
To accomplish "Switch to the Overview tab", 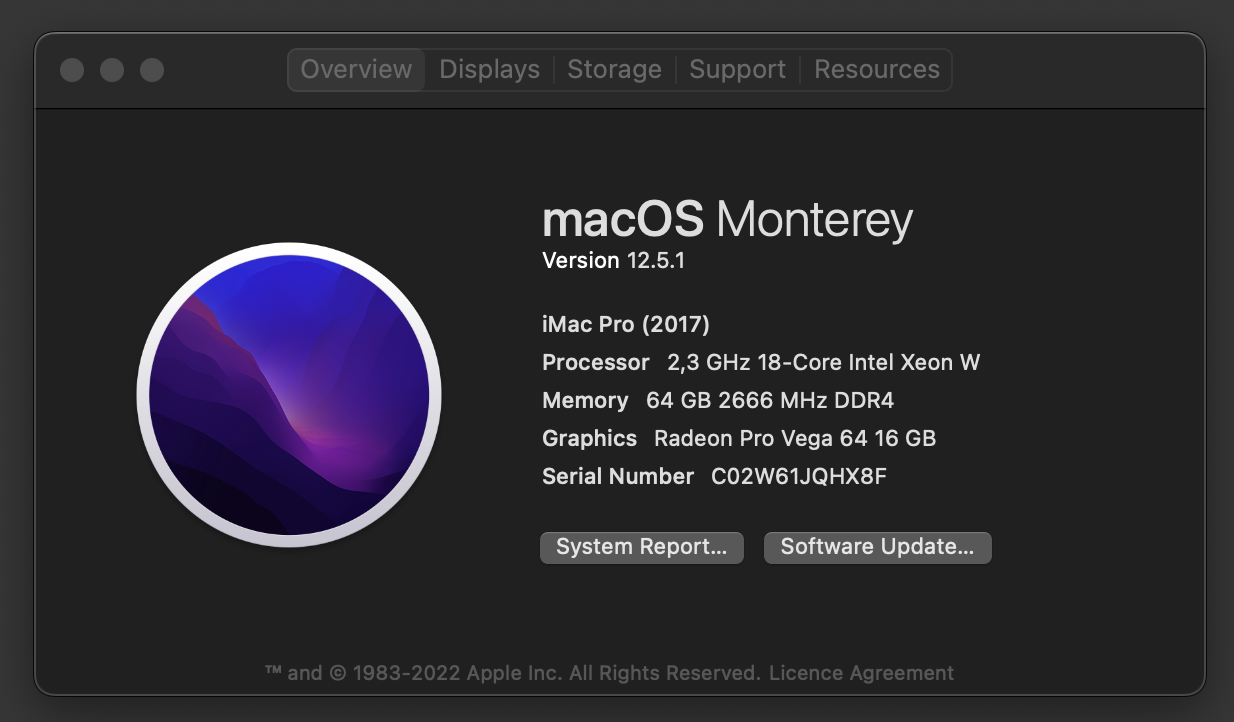I will pos(356,70).
